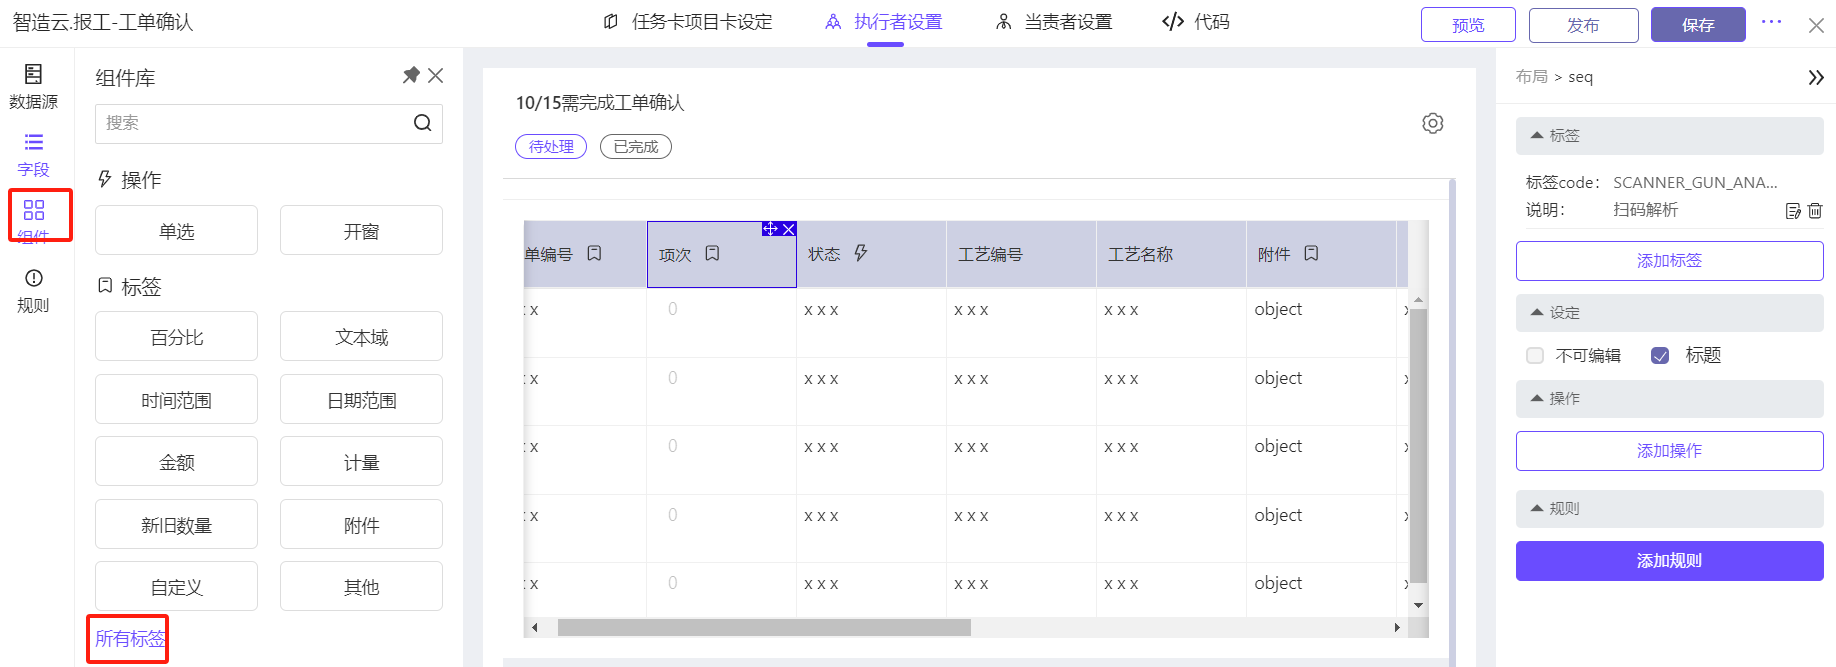The height and width of the screenshot is (667, 1836).
Task: Click 布局 in the breadcrumb
Action: pos(1531,77)
